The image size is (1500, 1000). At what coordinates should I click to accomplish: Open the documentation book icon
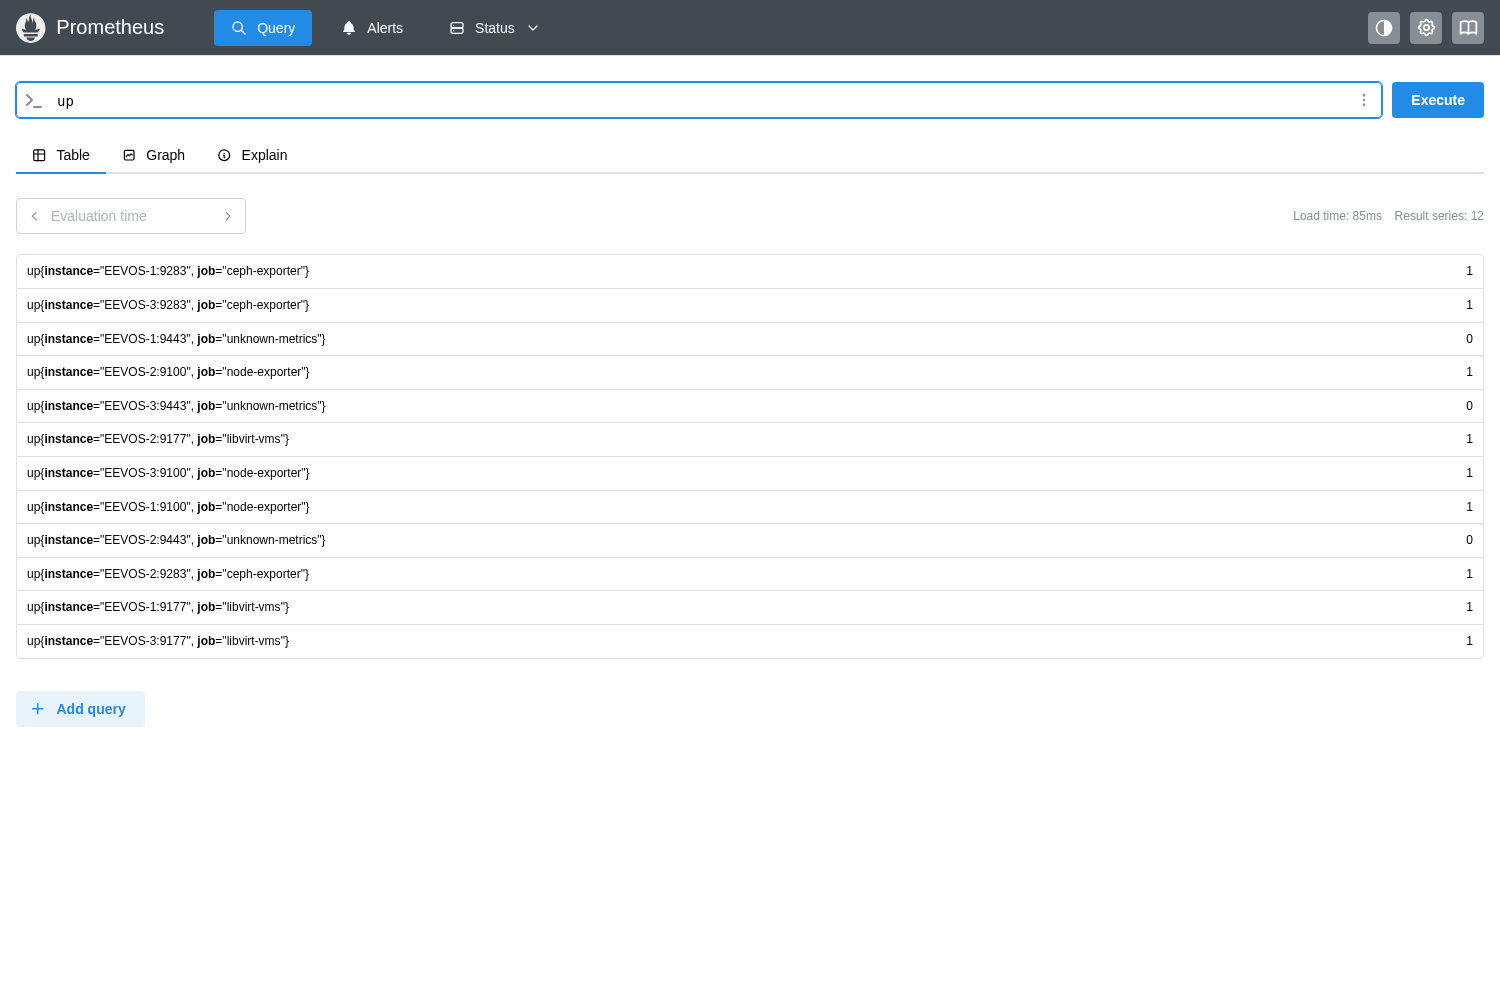1468,28
